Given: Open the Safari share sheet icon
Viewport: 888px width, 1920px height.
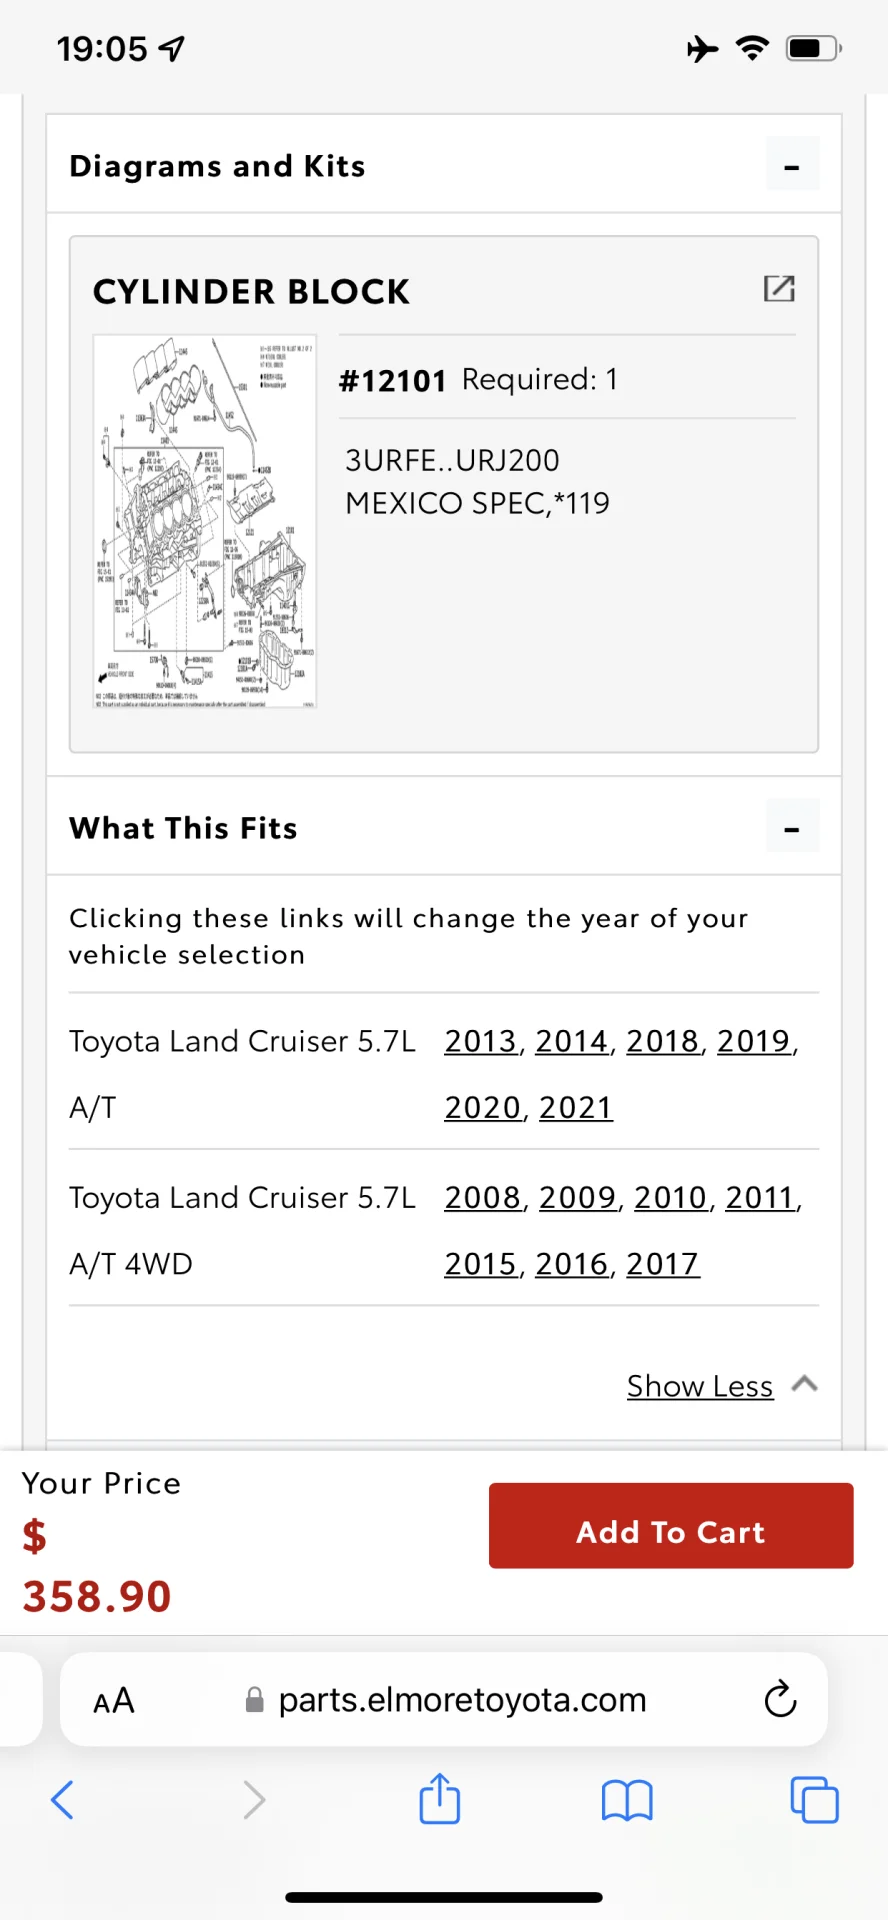Looking at the screenshot, I should [440, 1798].
